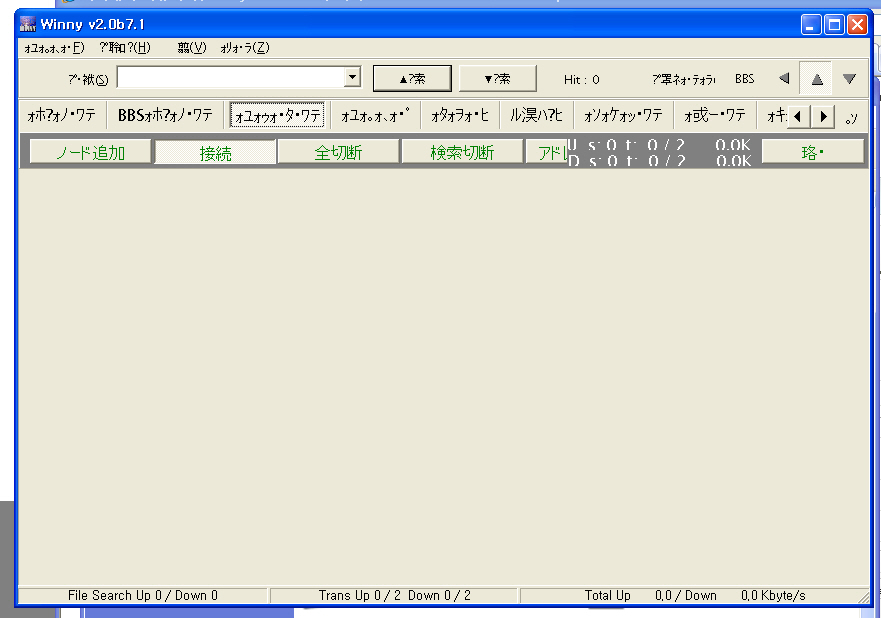Switch to the tab starting with BBS

[x=165, y=116]
